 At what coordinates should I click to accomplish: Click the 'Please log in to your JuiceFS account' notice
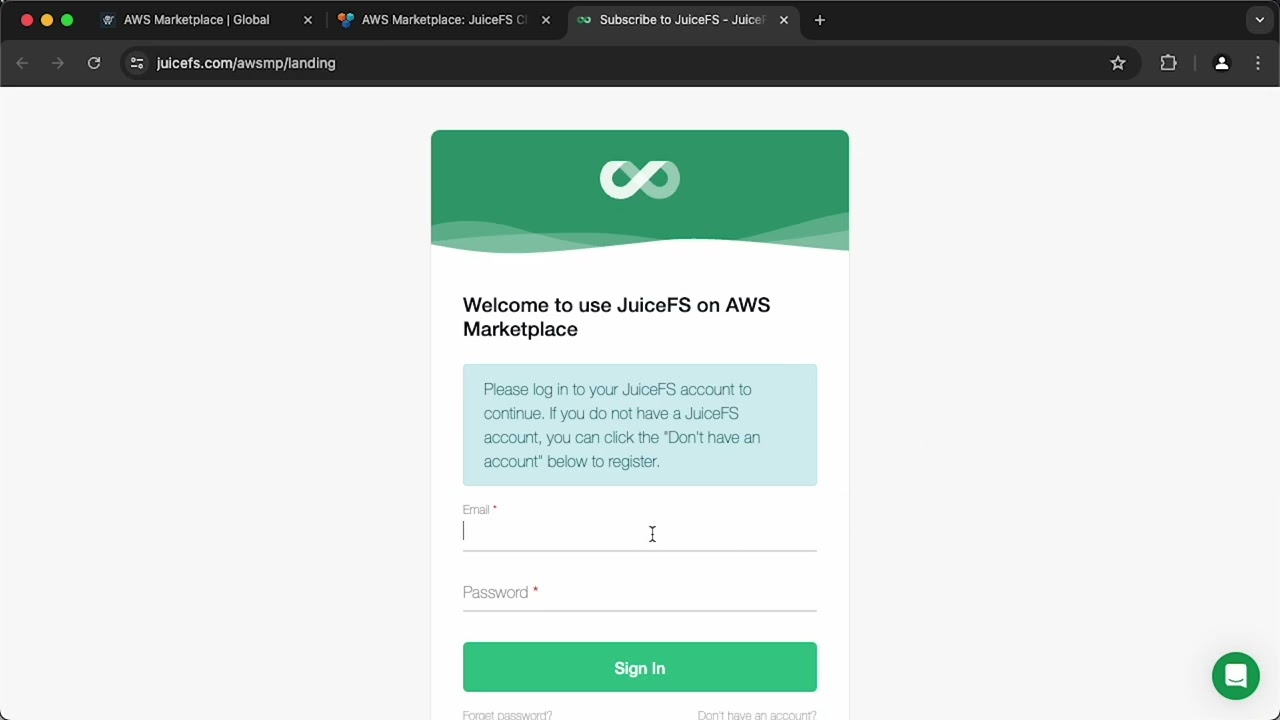(640, 425)
